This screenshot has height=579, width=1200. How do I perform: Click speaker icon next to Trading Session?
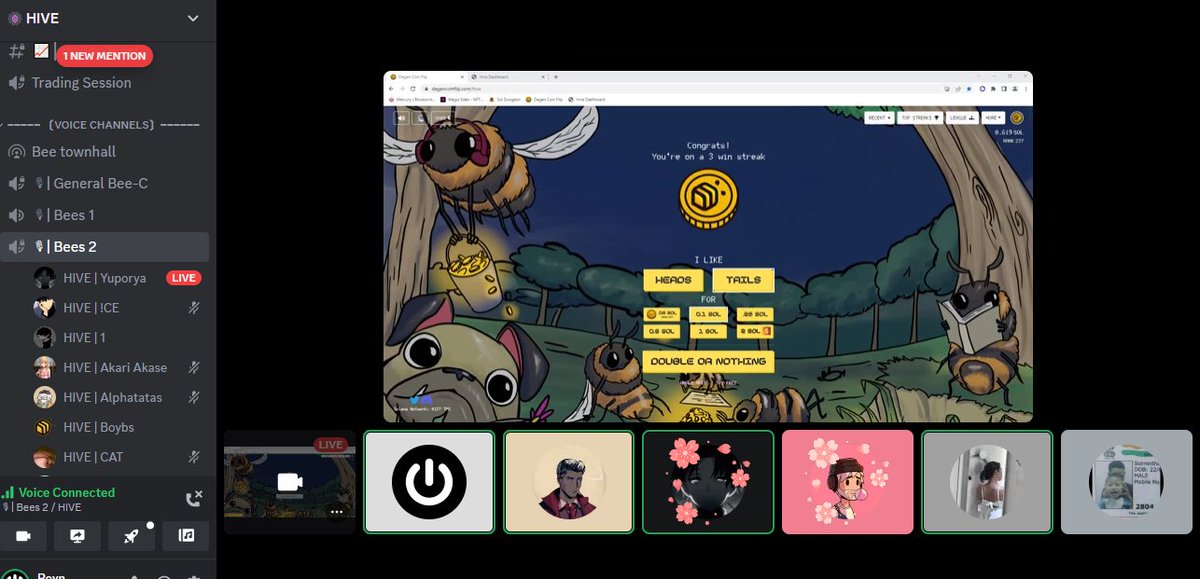(x=16, y=83)
